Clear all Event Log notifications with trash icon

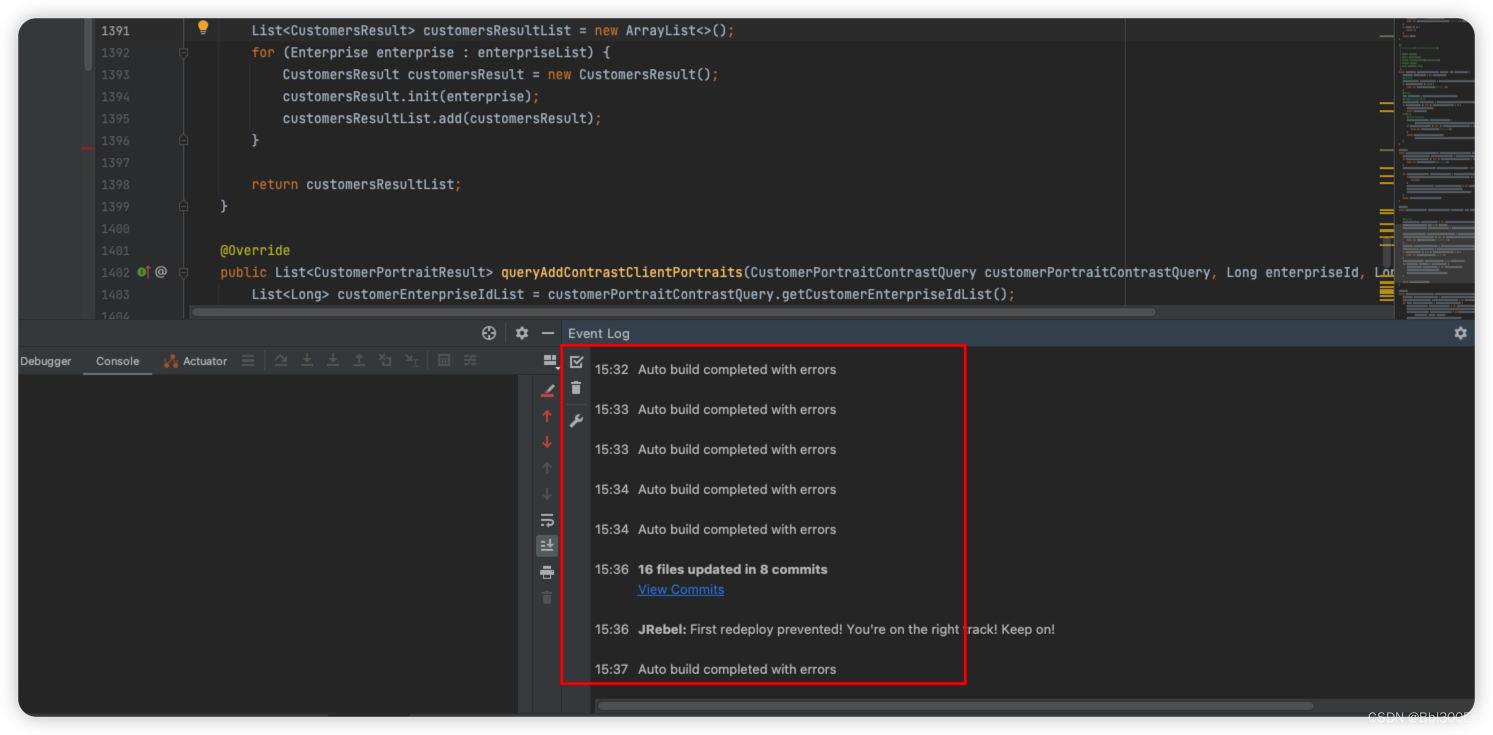click(x=576, y=388)
